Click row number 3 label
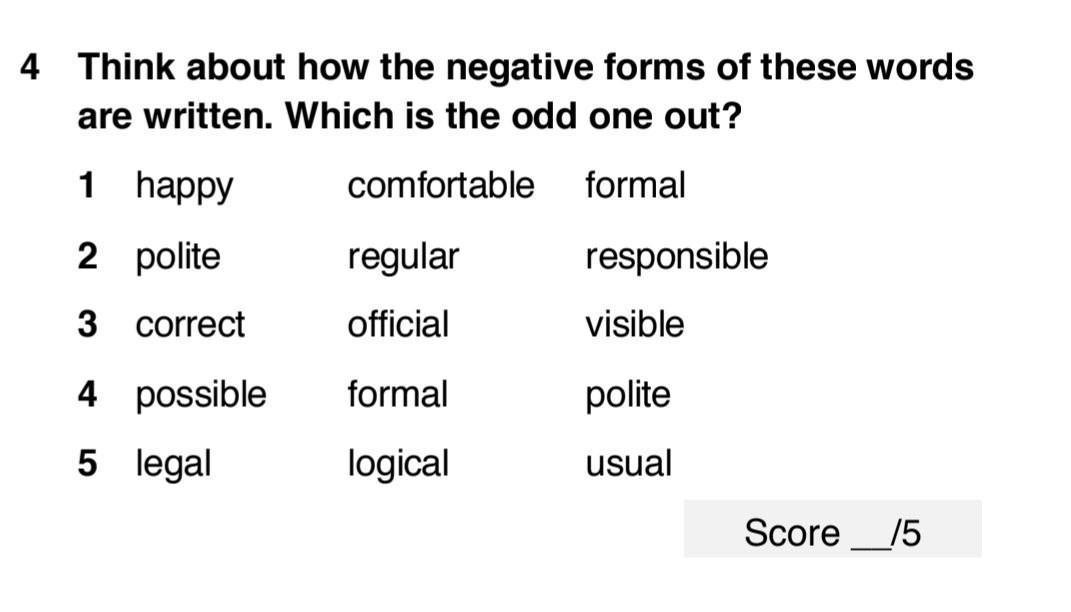1071x612 pixels. point(87,324)
